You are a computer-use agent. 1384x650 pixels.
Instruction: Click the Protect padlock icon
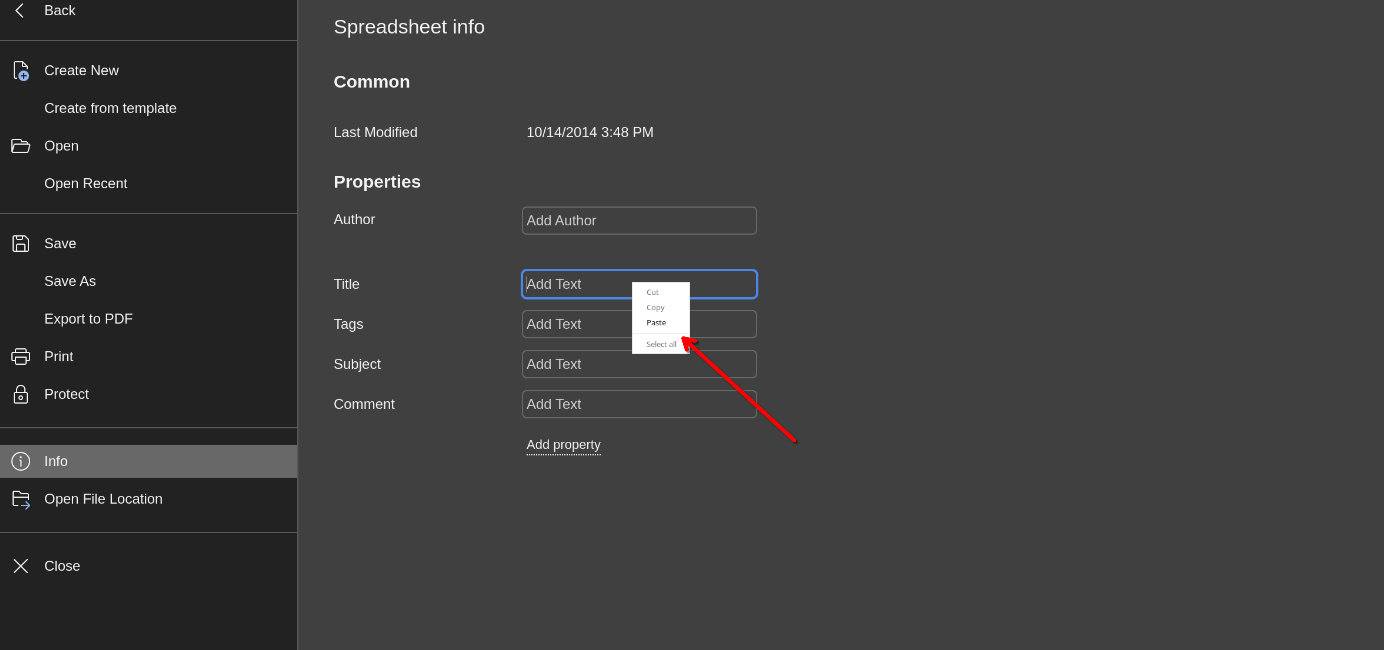(x=20, y=395)
